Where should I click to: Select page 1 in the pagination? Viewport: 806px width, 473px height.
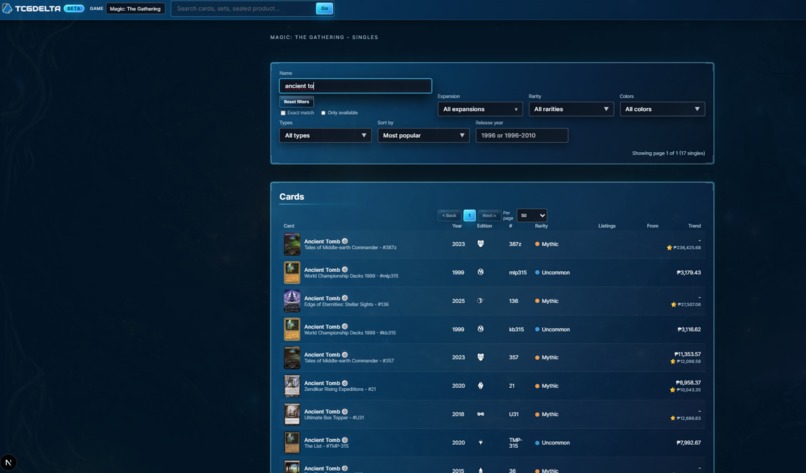point(469,215)
